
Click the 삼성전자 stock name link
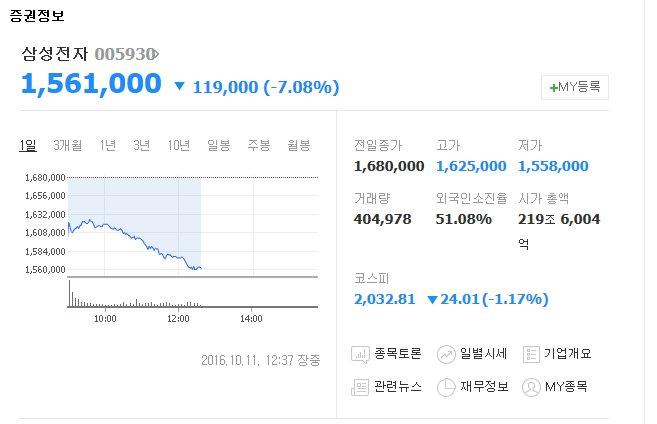click(x=53, y=54)
